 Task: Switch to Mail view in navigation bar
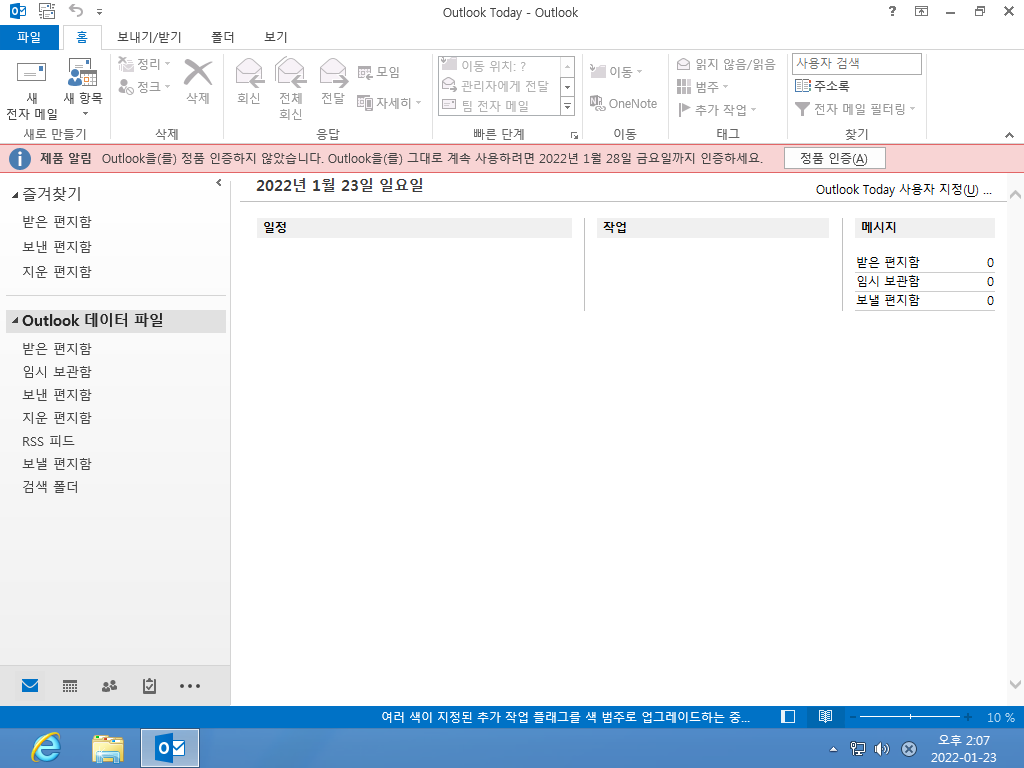pyautogui.click(x=30, y=686)
